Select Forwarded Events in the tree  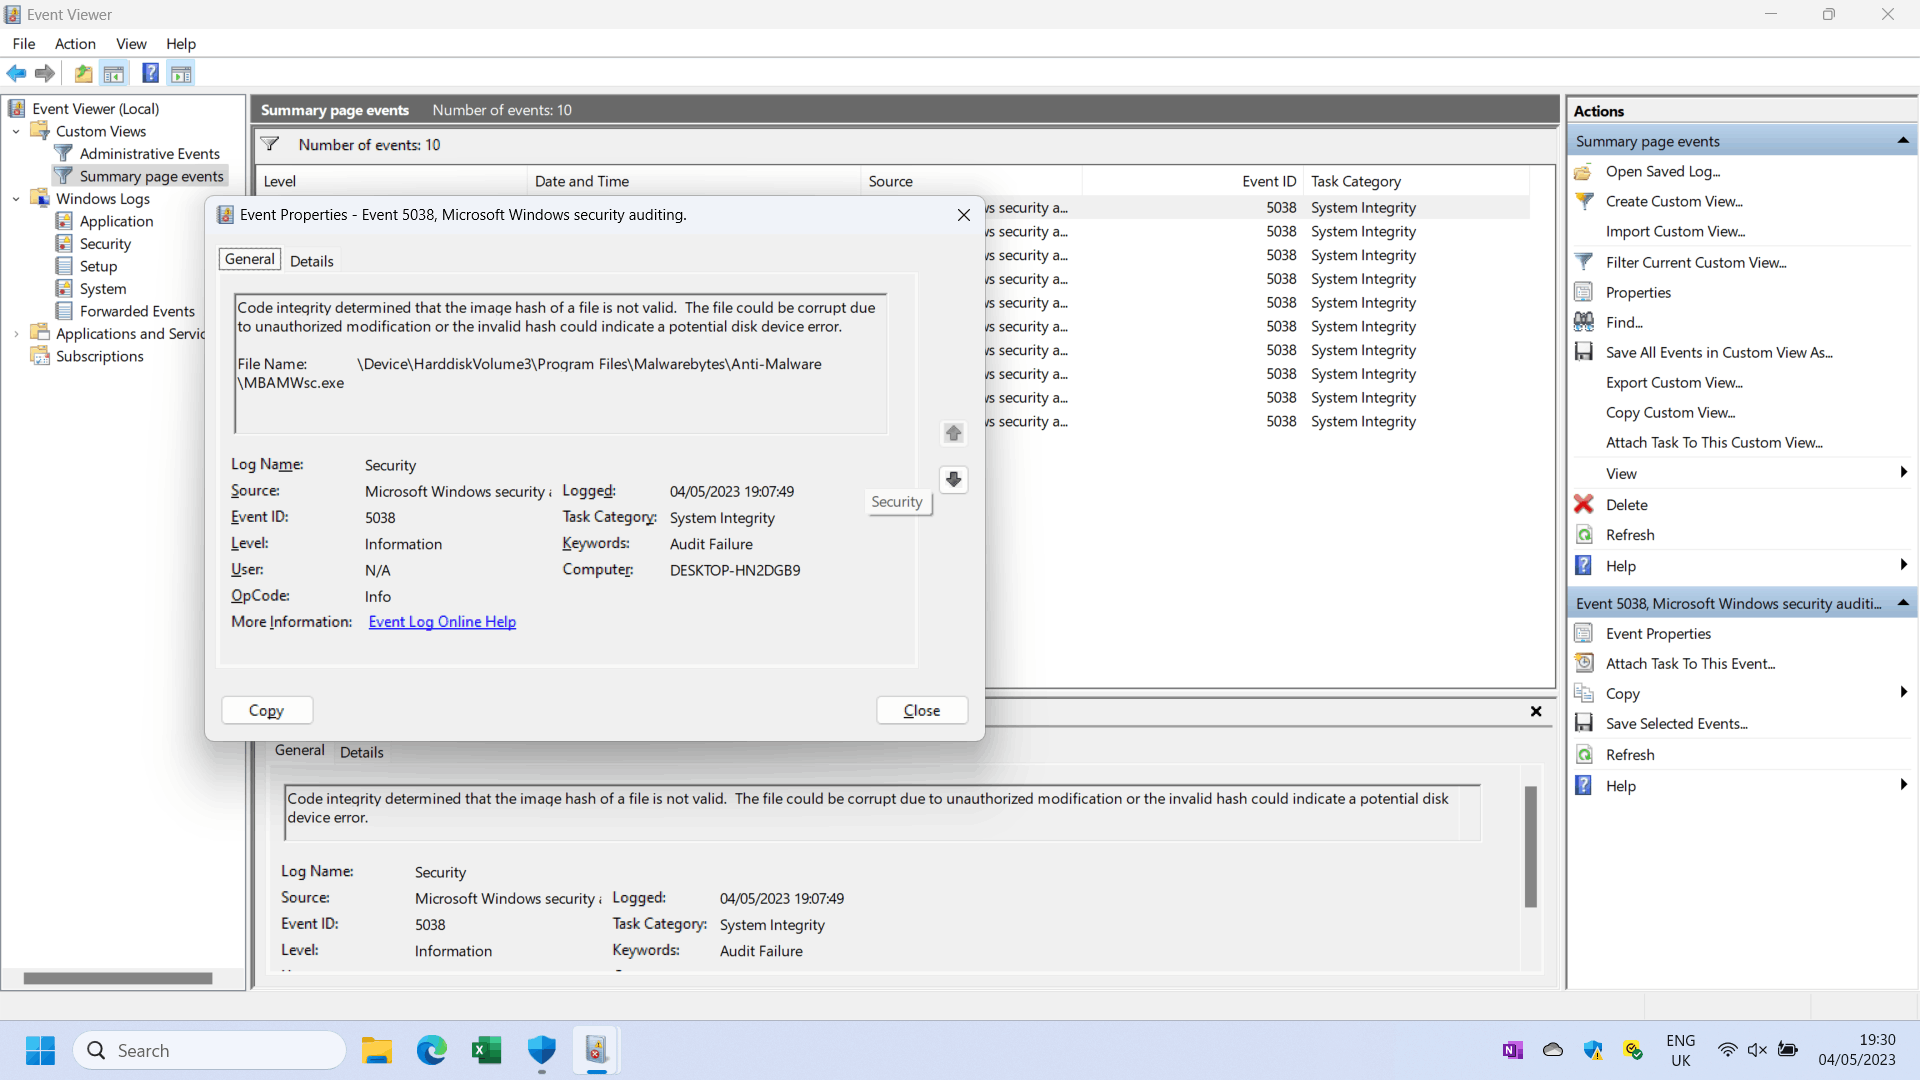(137, 311)
